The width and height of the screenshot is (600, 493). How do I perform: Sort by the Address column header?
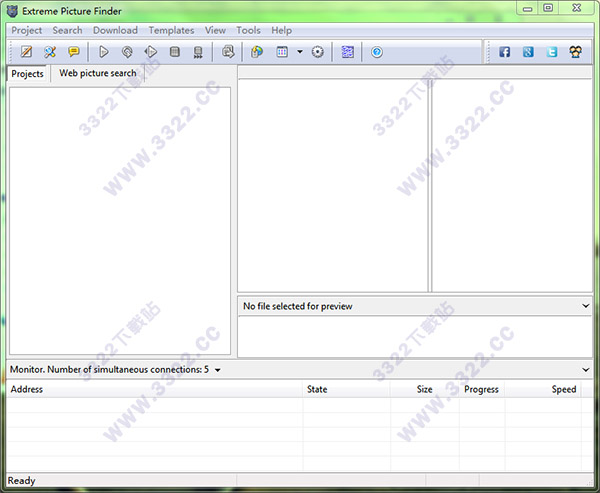[x=155, y=389]
